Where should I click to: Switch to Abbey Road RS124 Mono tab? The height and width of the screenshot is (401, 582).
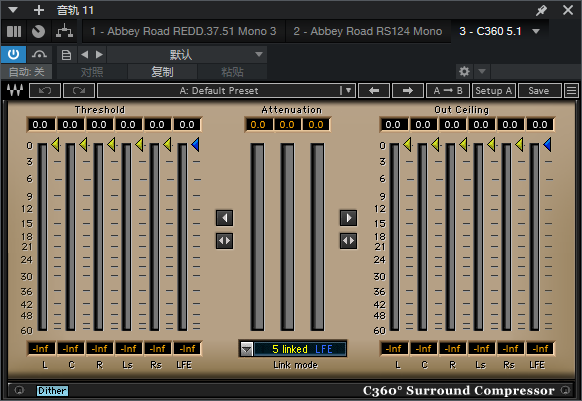367,31
